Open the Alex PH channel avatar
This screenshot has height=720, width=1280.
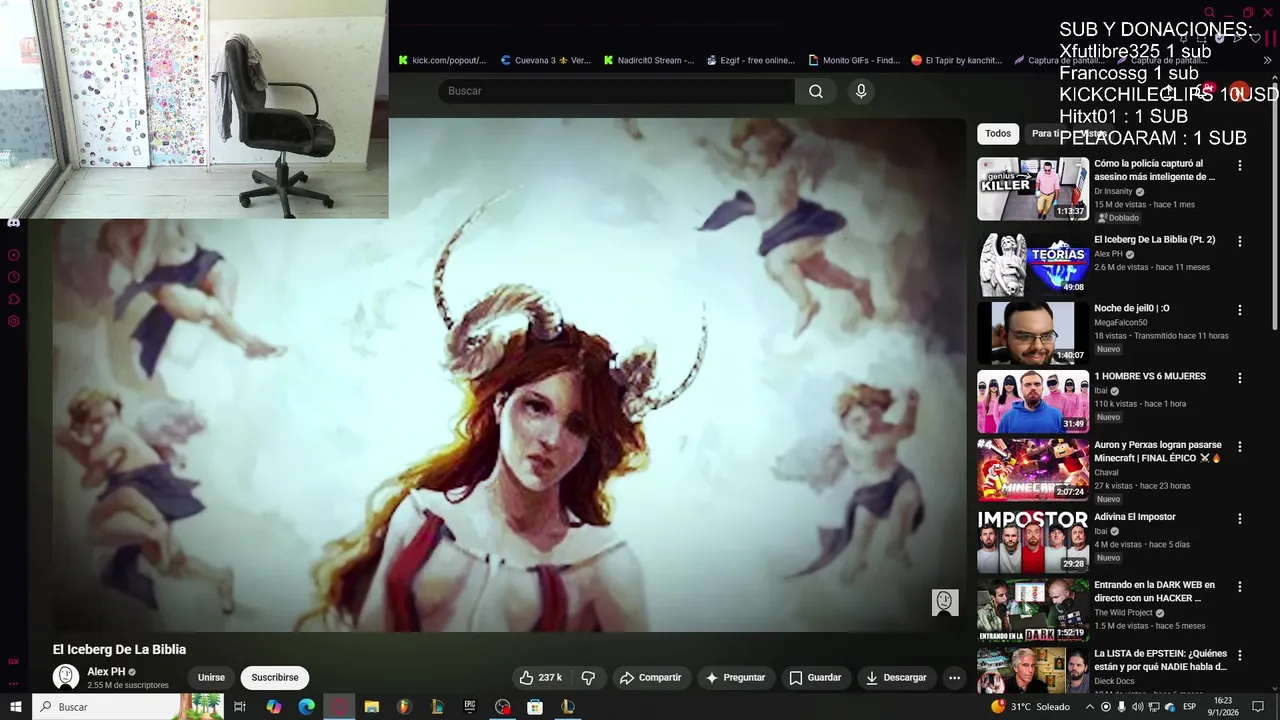(66, 677)
